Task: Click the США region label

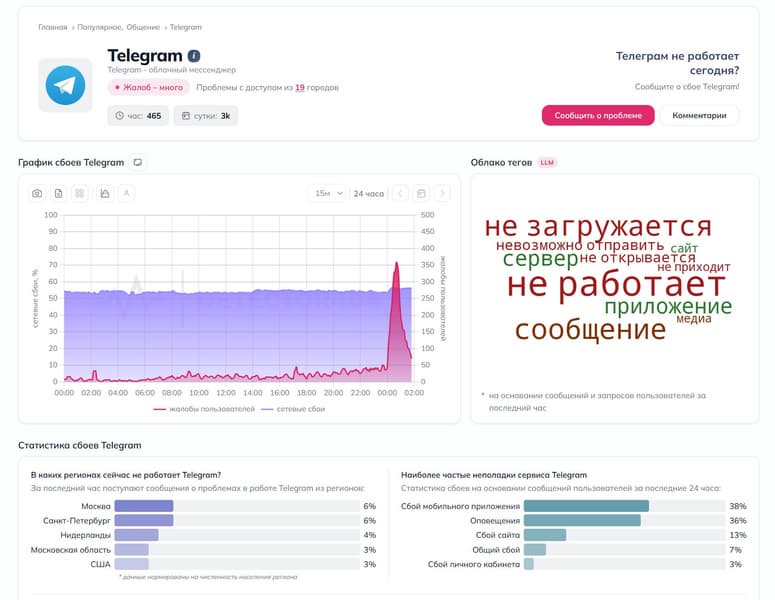Action: coord(100,564)
